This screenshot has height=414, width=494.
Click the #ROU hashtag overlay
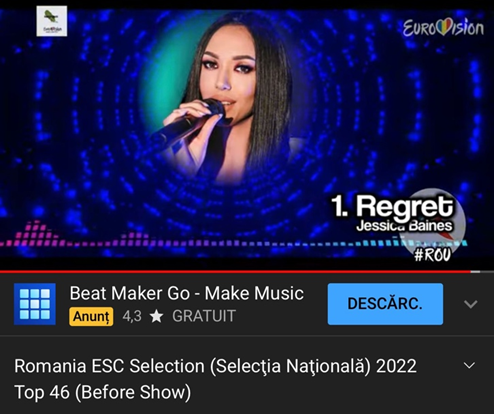(x=432, y=255)
